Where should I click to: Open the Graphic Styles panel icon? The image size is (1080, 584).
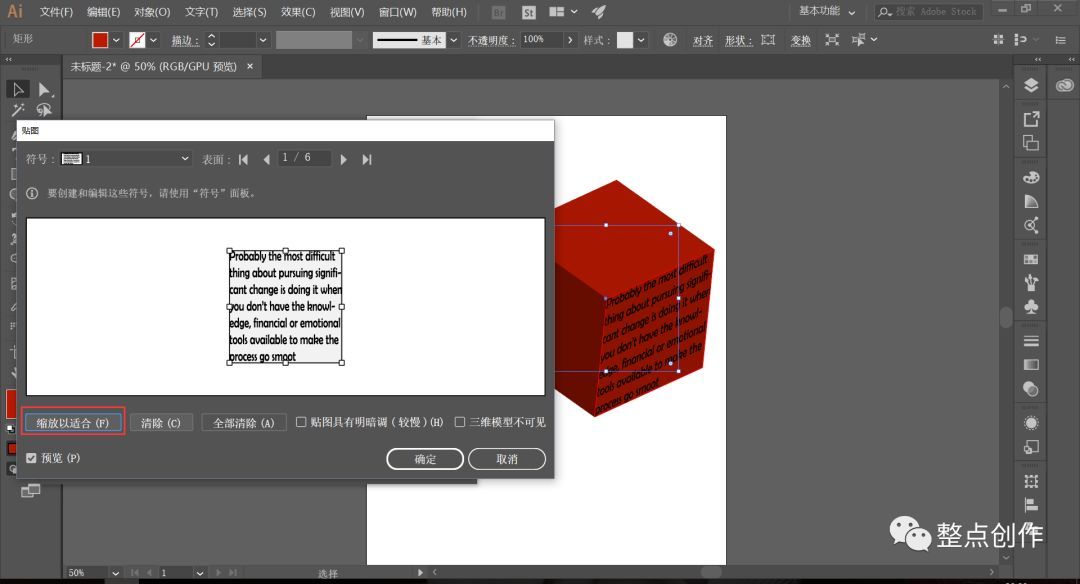tap(1030, 447)
